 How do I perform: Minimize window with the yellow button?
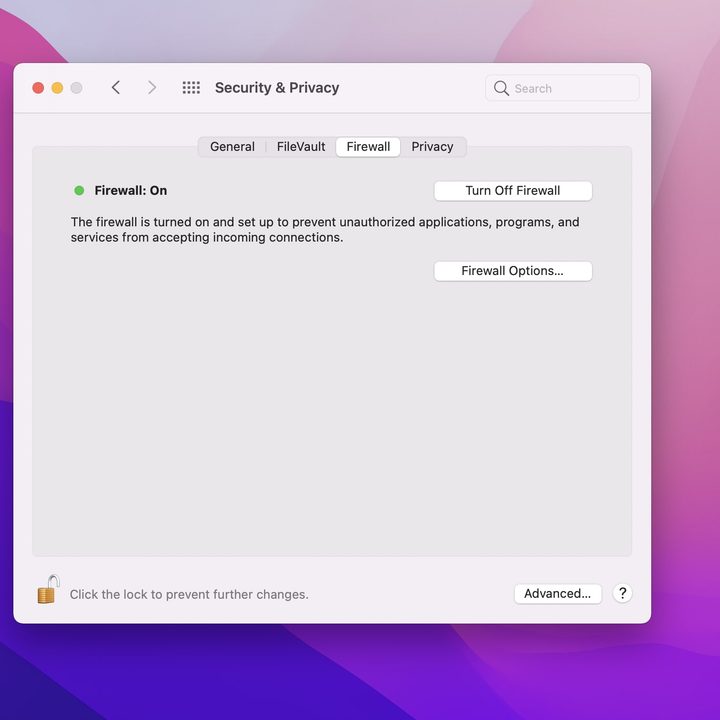tap(57, 88)
